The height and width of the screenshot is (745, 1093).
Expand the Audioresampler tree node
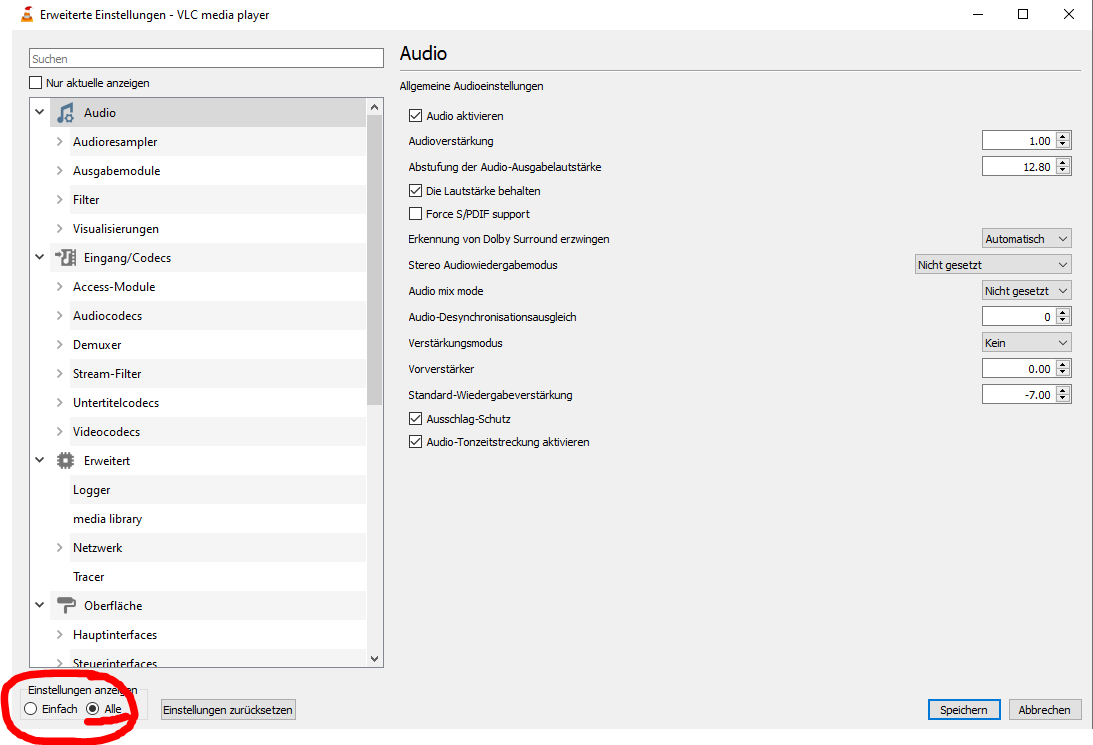60,142
